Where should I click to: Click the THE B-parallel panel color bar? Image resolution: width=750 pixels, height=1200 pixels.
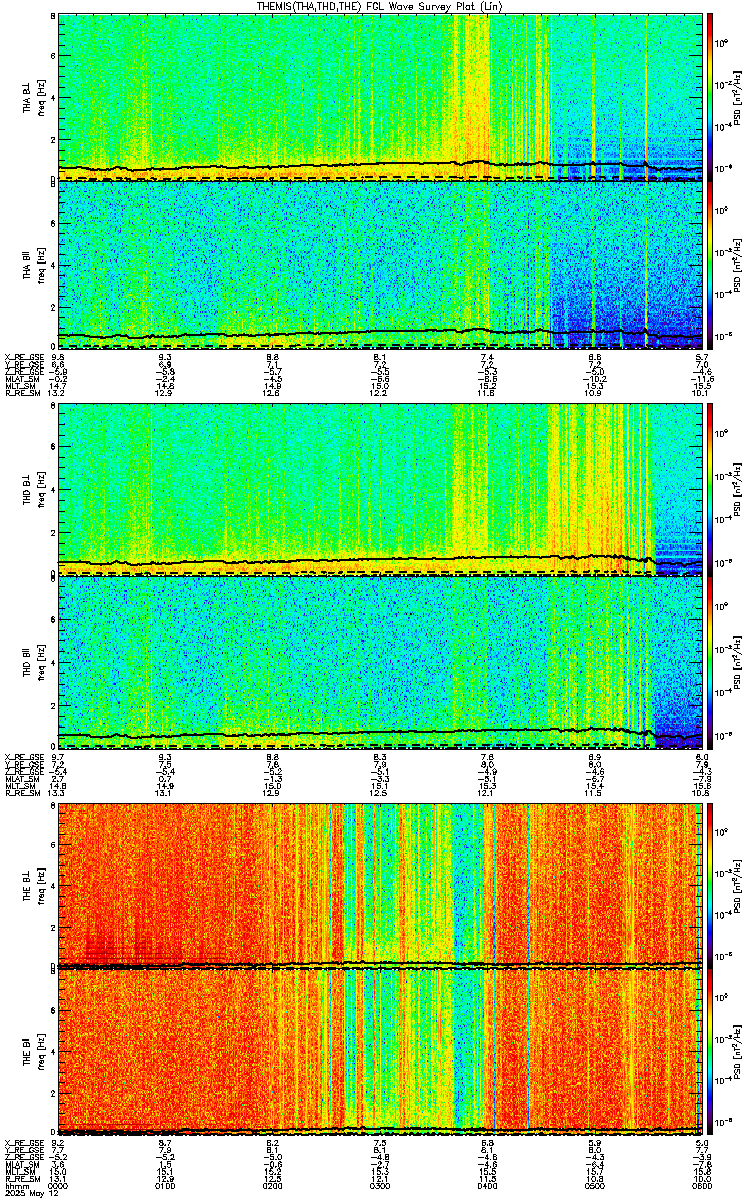click(710, 1050)
